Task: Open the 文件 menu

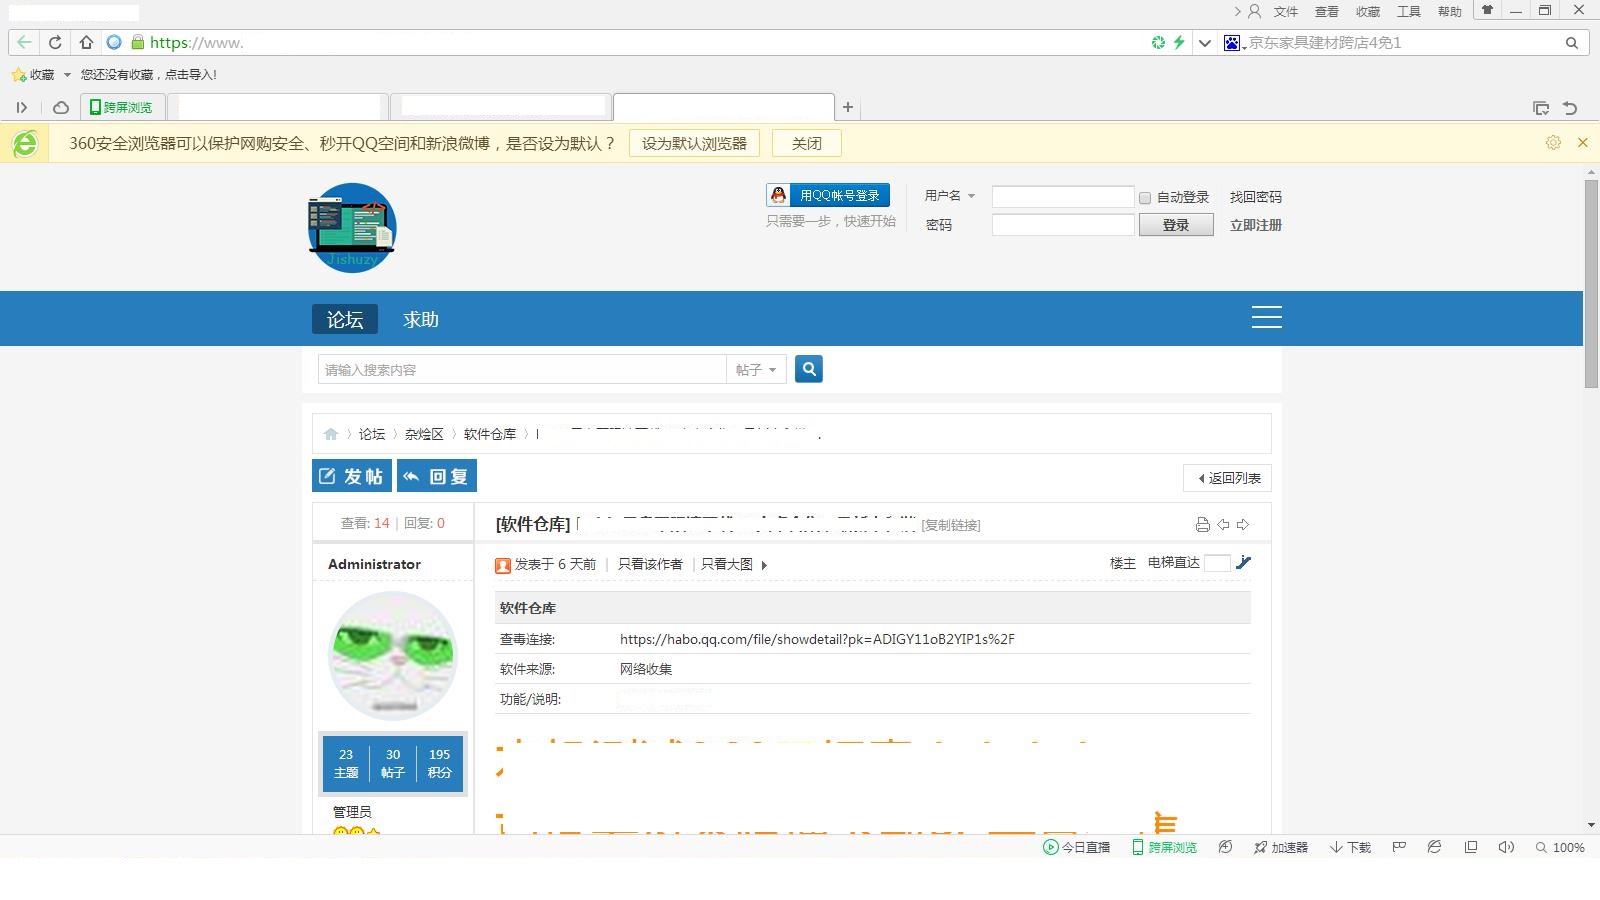Action: pos(1286,12)
